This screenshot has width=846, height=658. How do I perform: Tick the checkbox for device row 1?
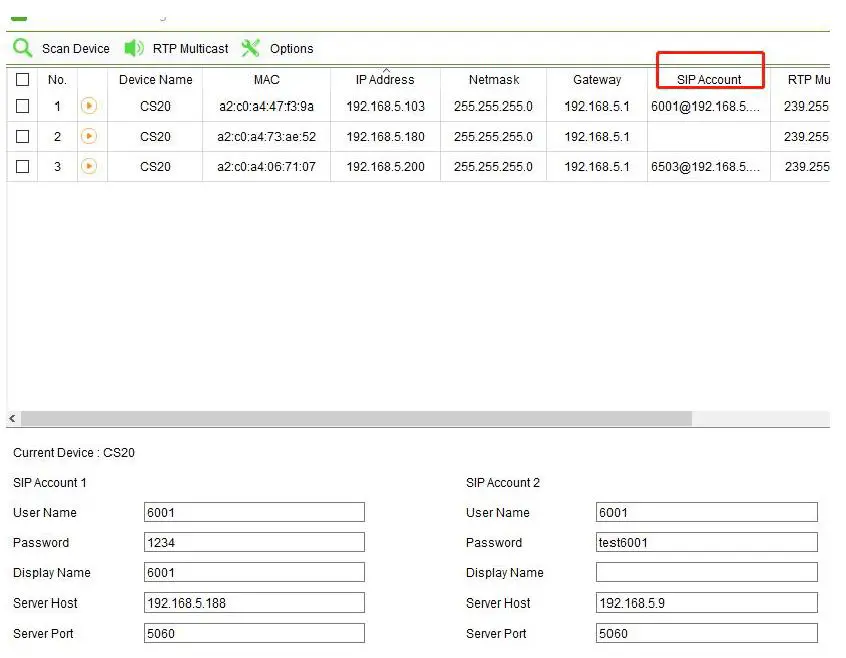(23, 106)
